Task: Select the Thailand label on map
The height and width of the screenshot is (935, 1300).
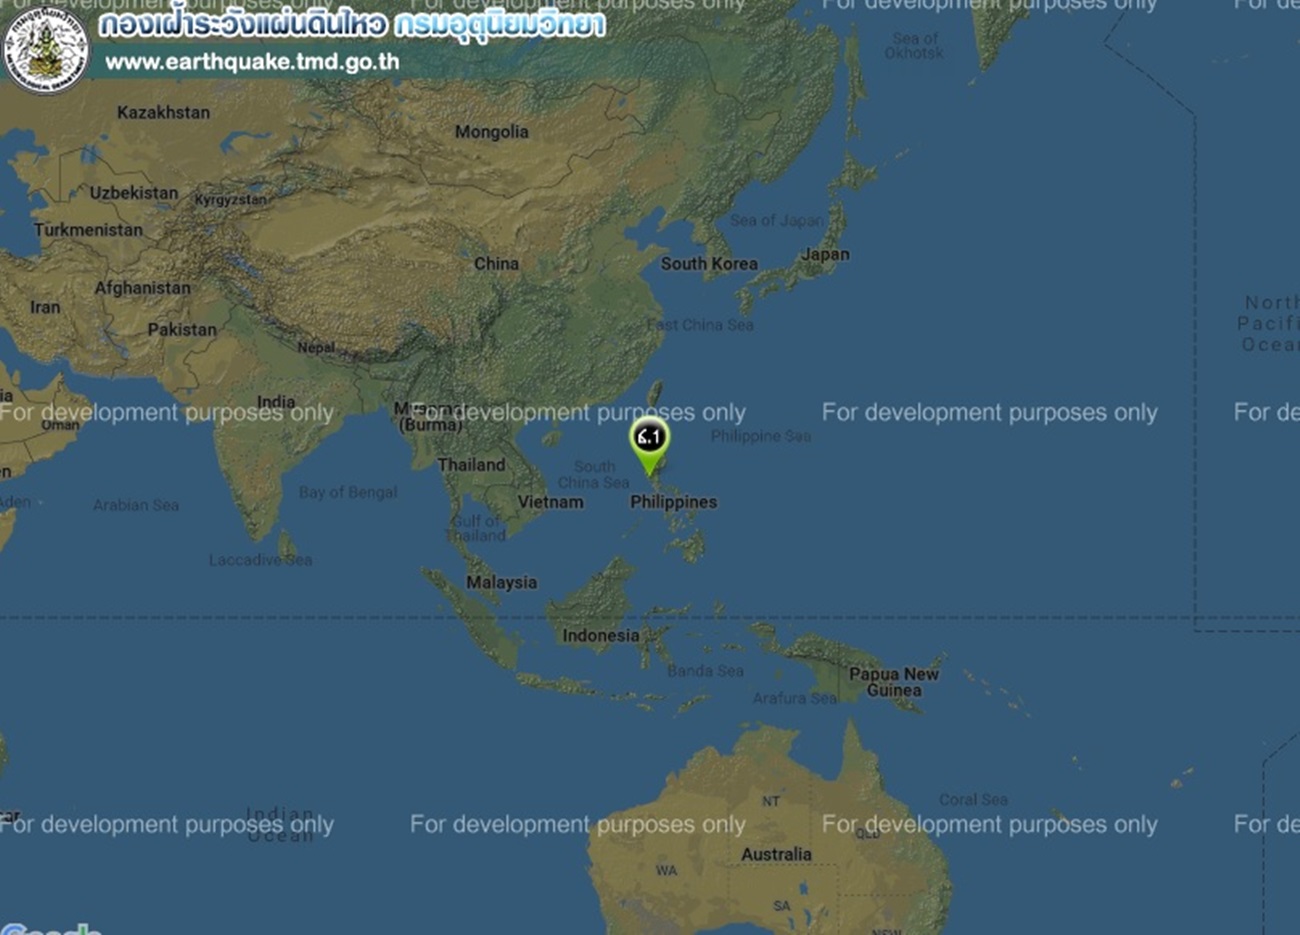Action: tap(471, 465)
